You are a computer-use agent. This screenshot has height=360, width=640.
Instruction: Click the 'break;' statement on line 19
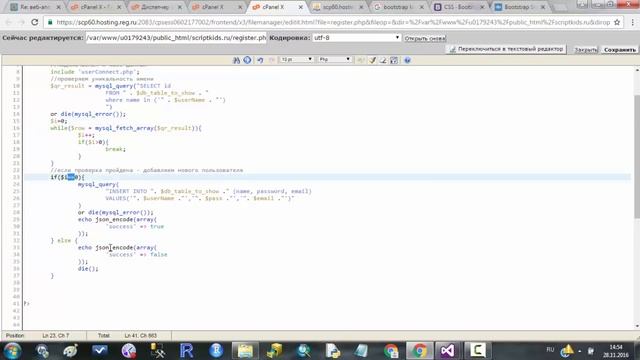point(116,149)
